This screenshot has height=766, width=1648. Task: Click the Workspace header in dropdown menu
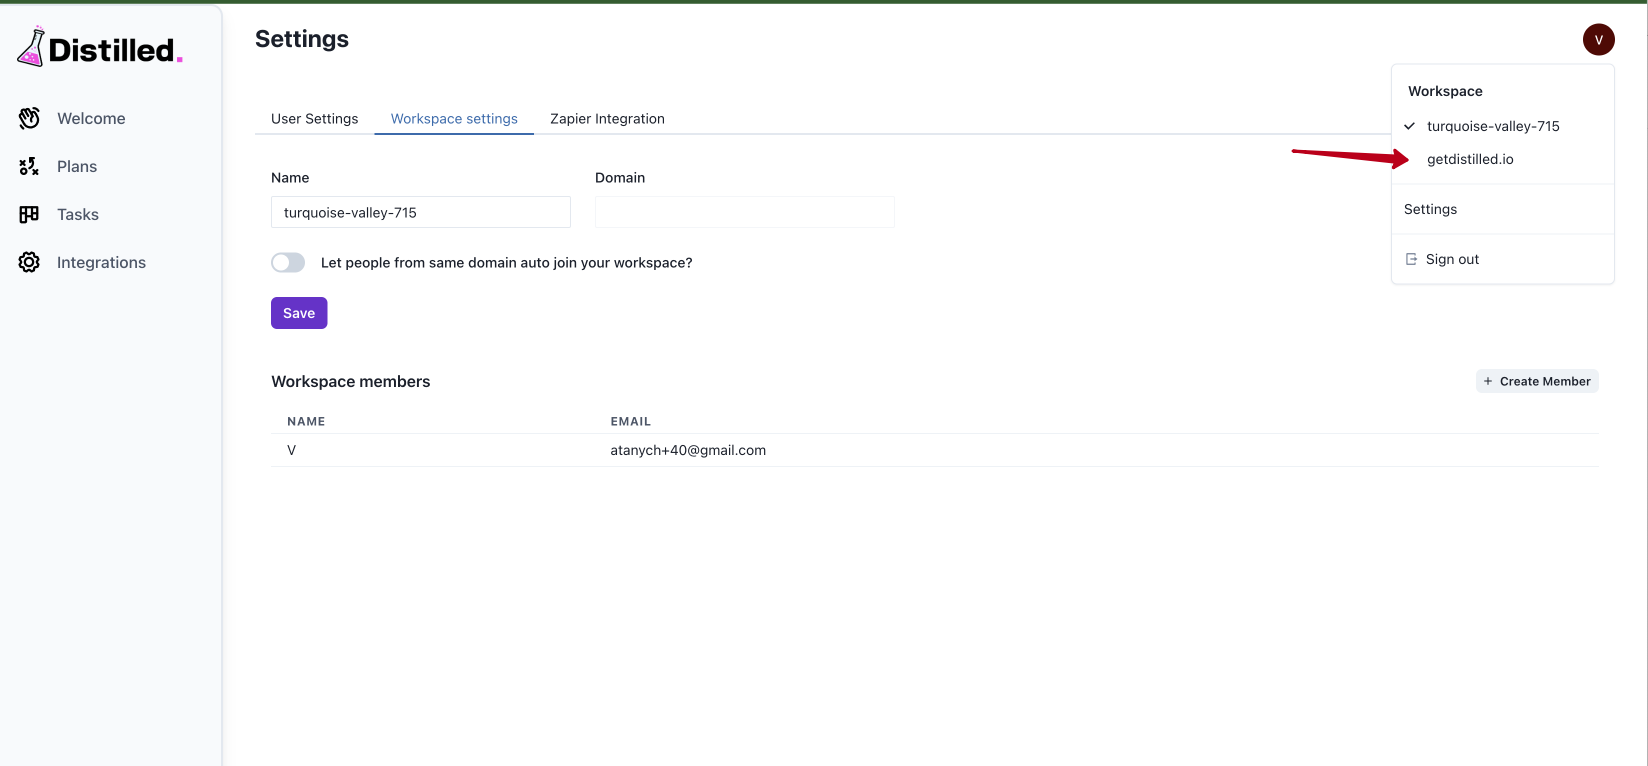(x=1445, y=91)
